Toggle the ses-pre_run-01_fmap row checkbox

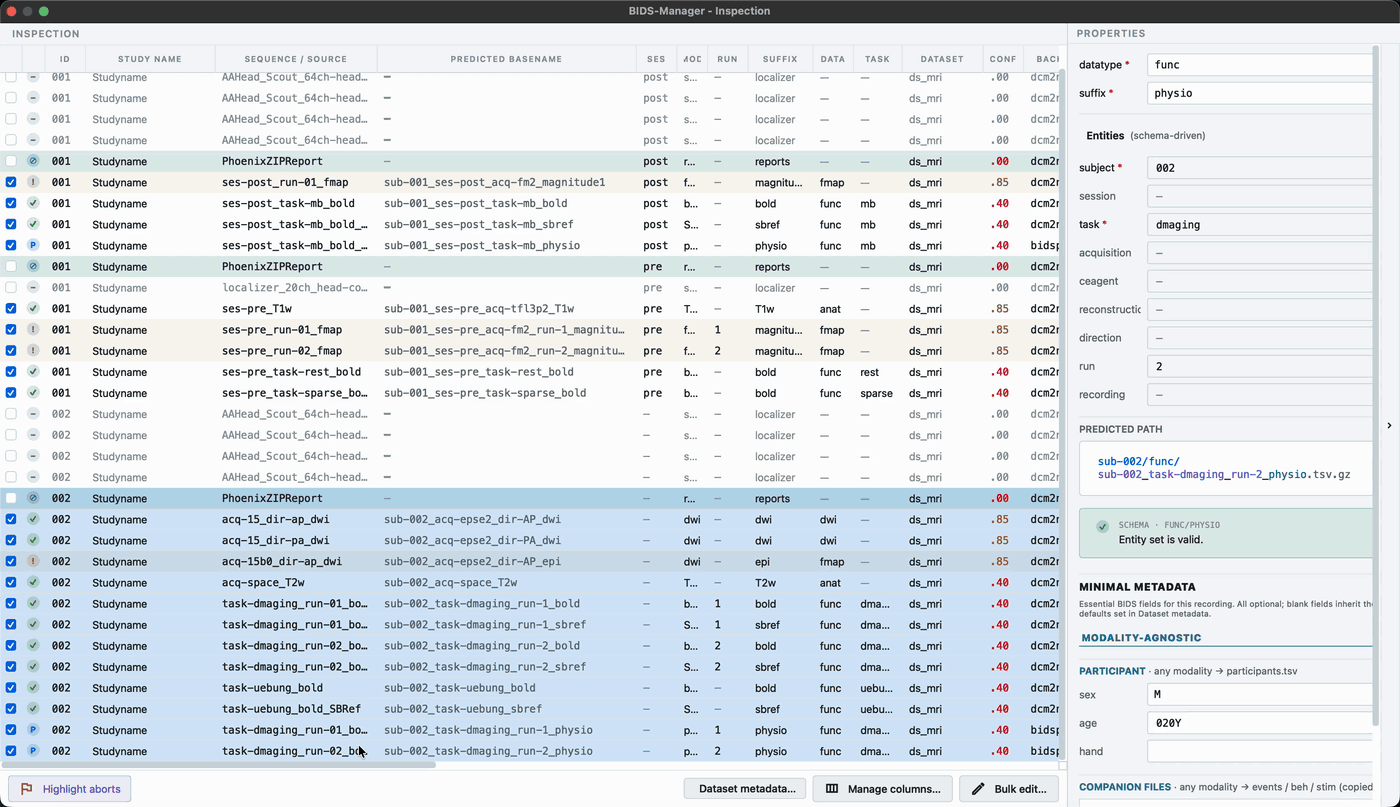point(11,330)
